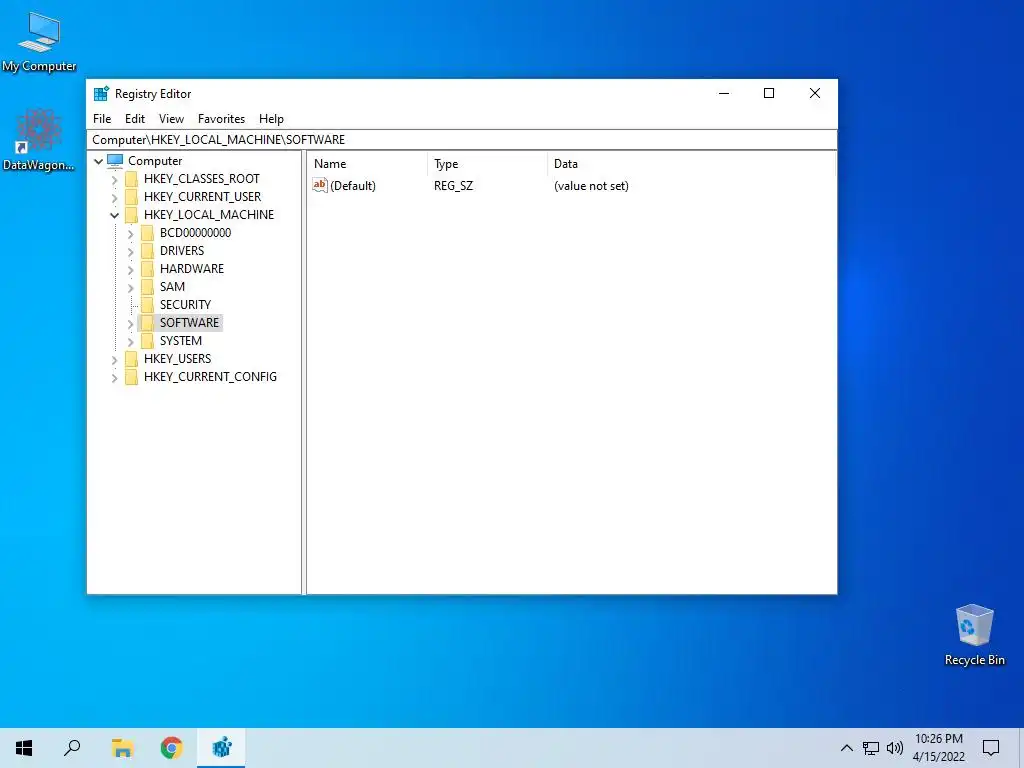This screenshot has width=1024, height=768.
Task: Expand the HKEY_CURRENT_USER arrow
Action: (x=115, y=197)
